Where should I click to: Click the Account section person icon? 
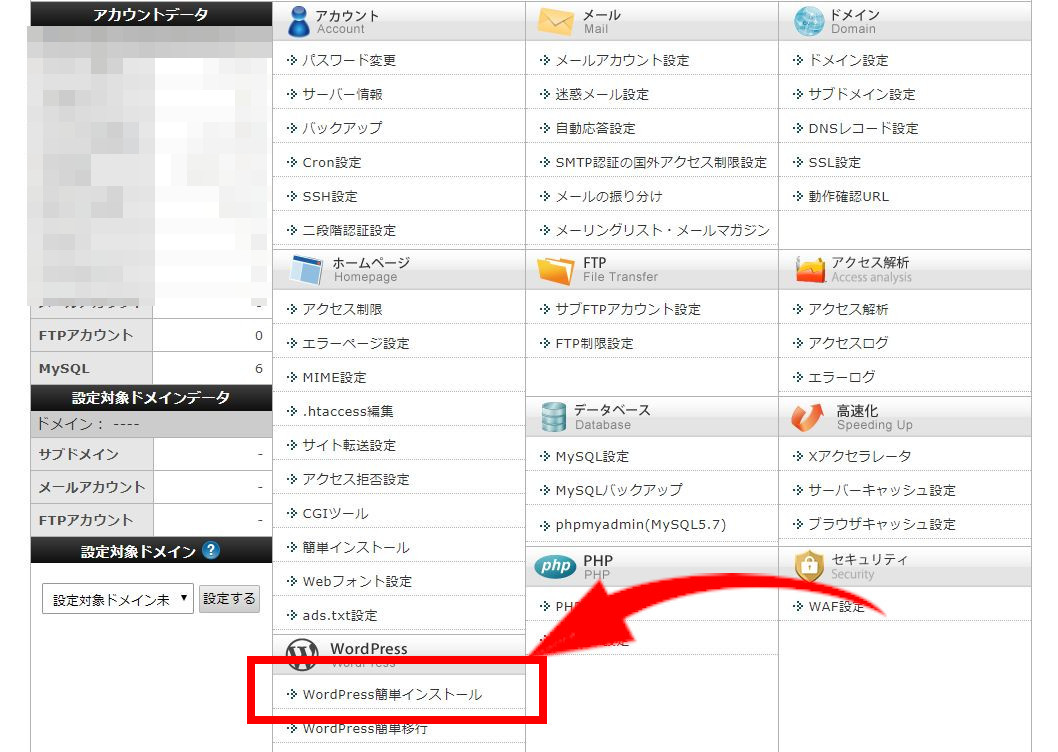click(x=298, y=21)
